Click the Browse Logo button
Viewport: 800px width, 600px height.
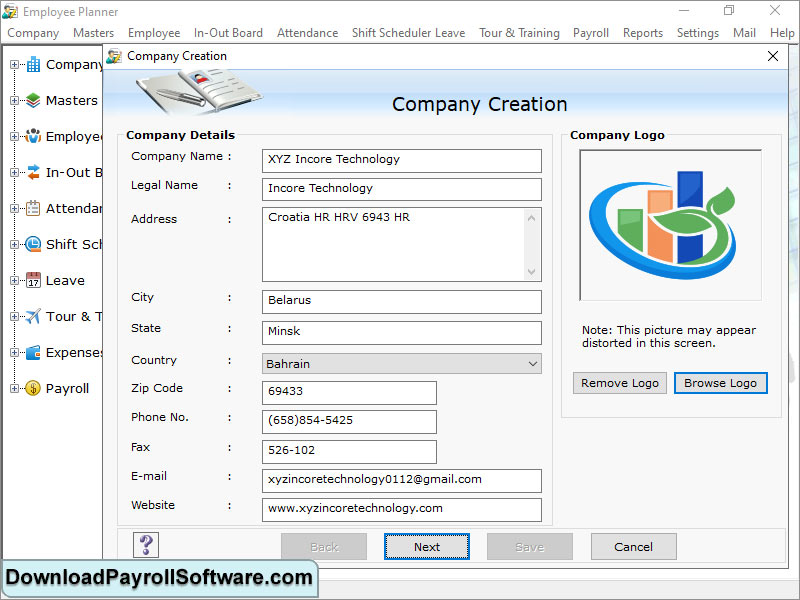click(x=720, y=383)
